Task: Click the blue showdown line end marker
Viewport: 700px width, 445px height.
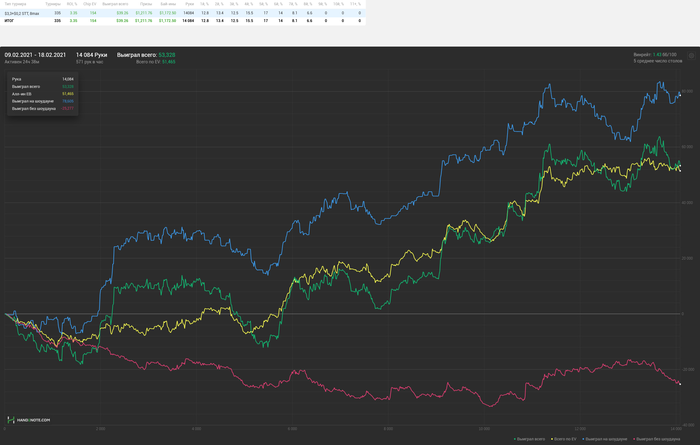Action: click(680, 95)
